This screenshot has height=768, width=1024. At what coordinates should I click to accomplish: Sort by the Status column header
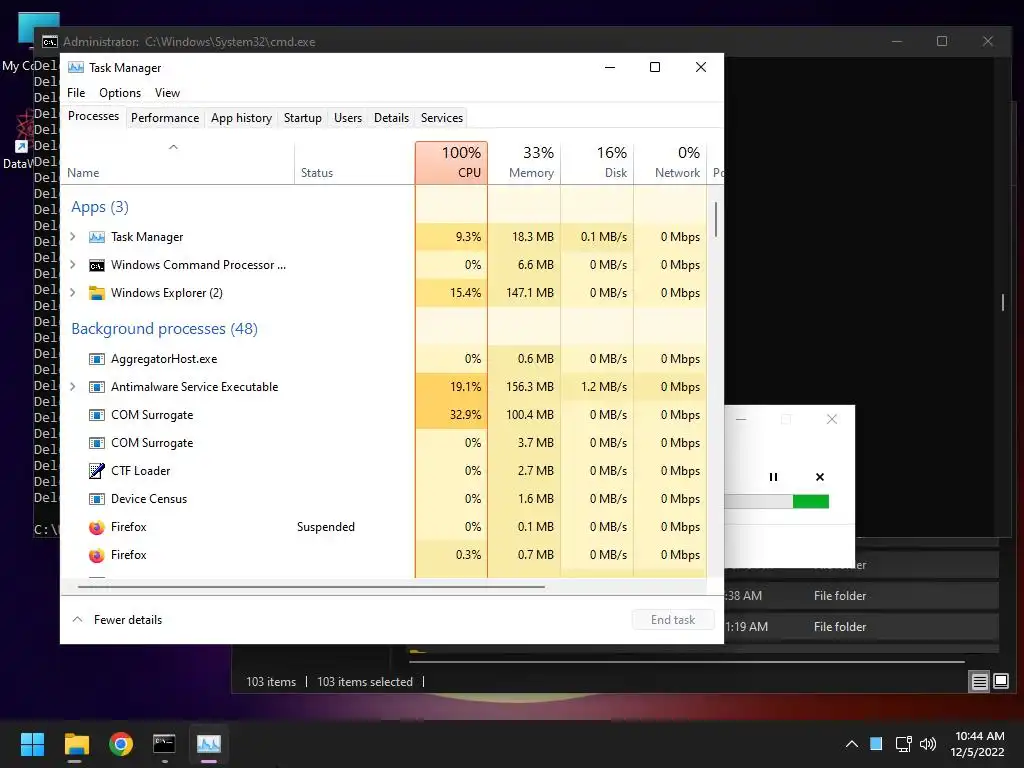354,163
